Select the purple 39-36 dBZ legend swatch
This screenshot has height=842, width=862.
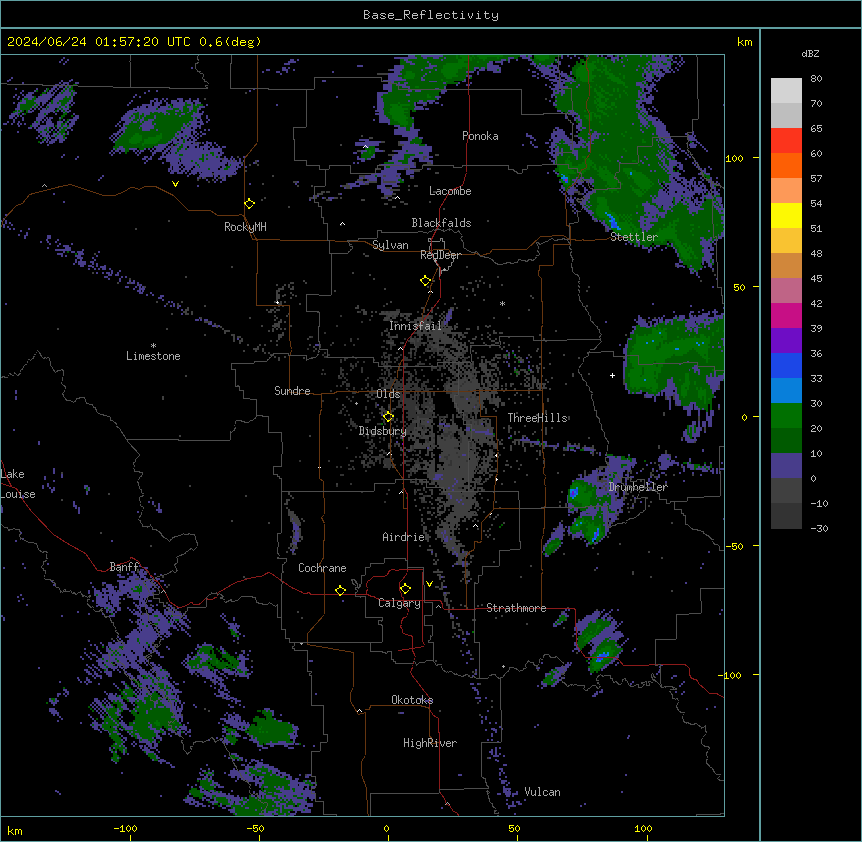pos(786,341)
